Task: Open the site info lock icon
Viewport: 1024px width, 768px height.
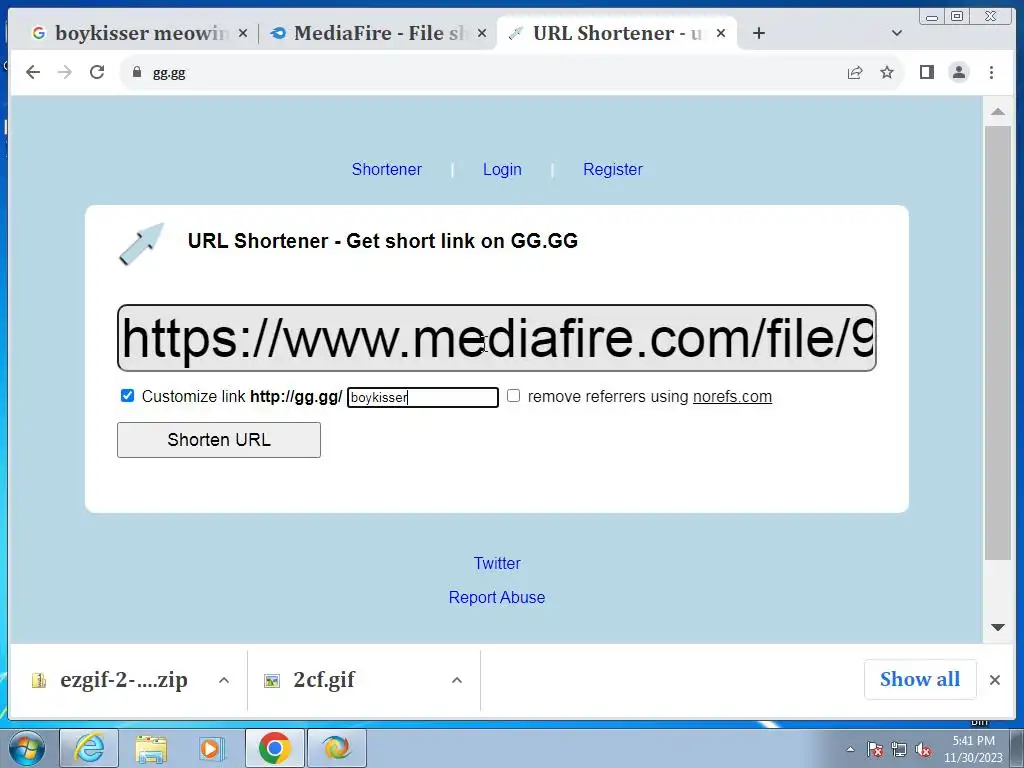Action: coord(136,72)
